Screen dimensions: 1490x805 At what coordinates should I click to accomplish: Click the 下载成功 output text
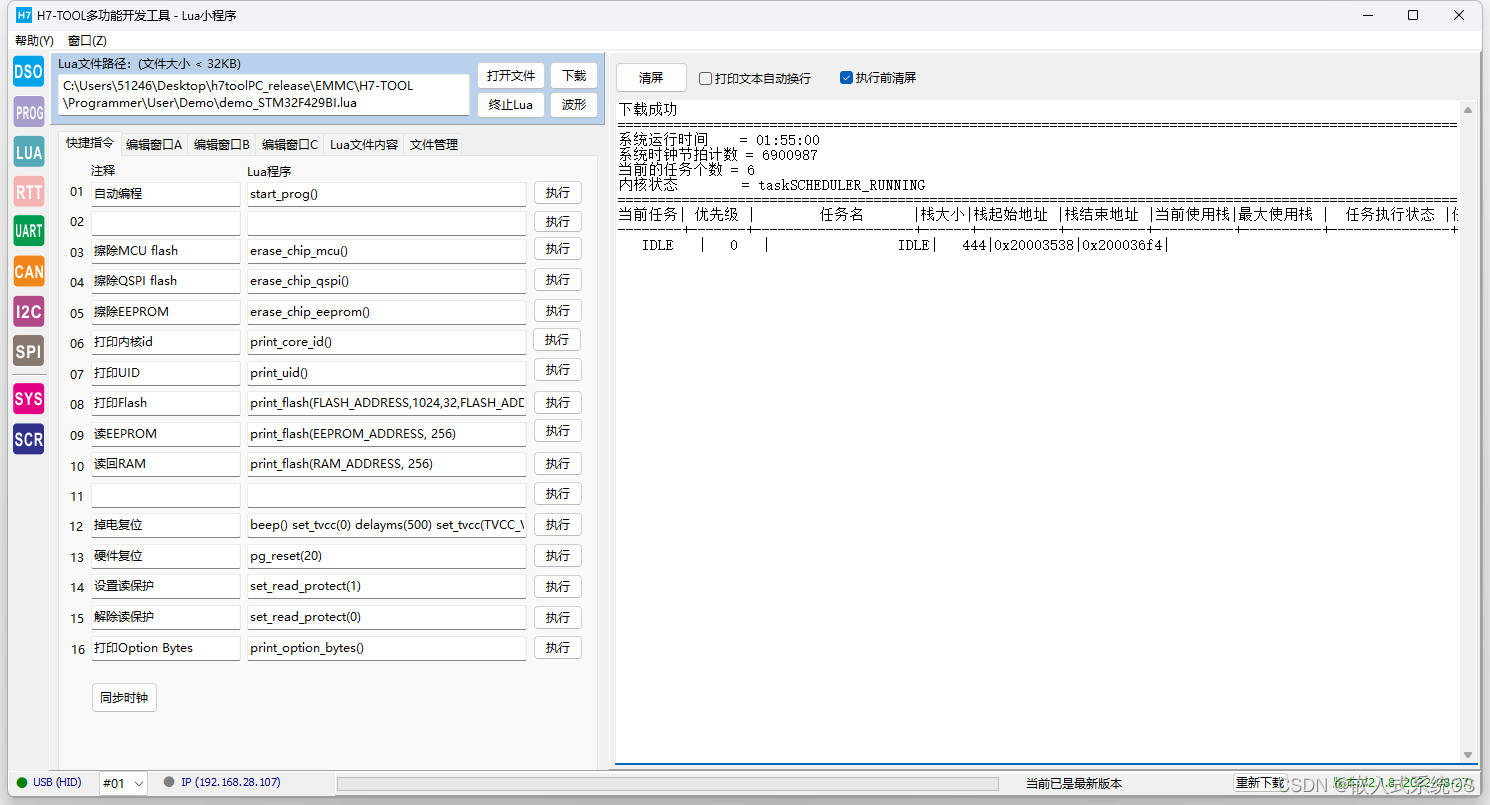[648, 109]
